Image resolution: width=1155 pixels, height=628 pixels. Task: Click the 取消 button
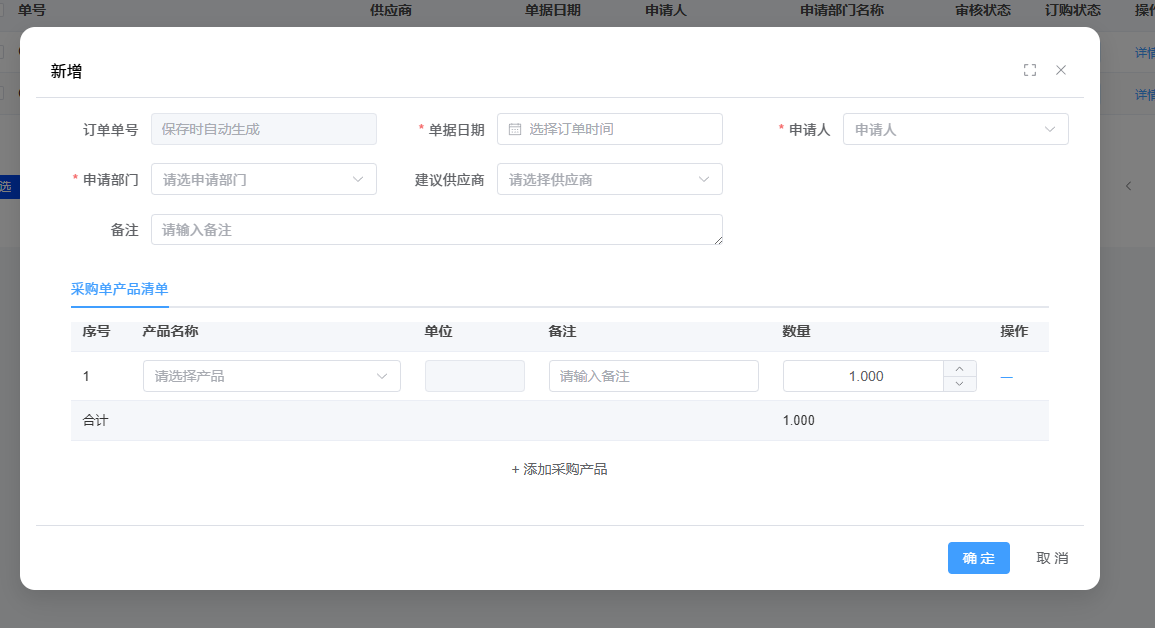click(x=1052, y=558)
